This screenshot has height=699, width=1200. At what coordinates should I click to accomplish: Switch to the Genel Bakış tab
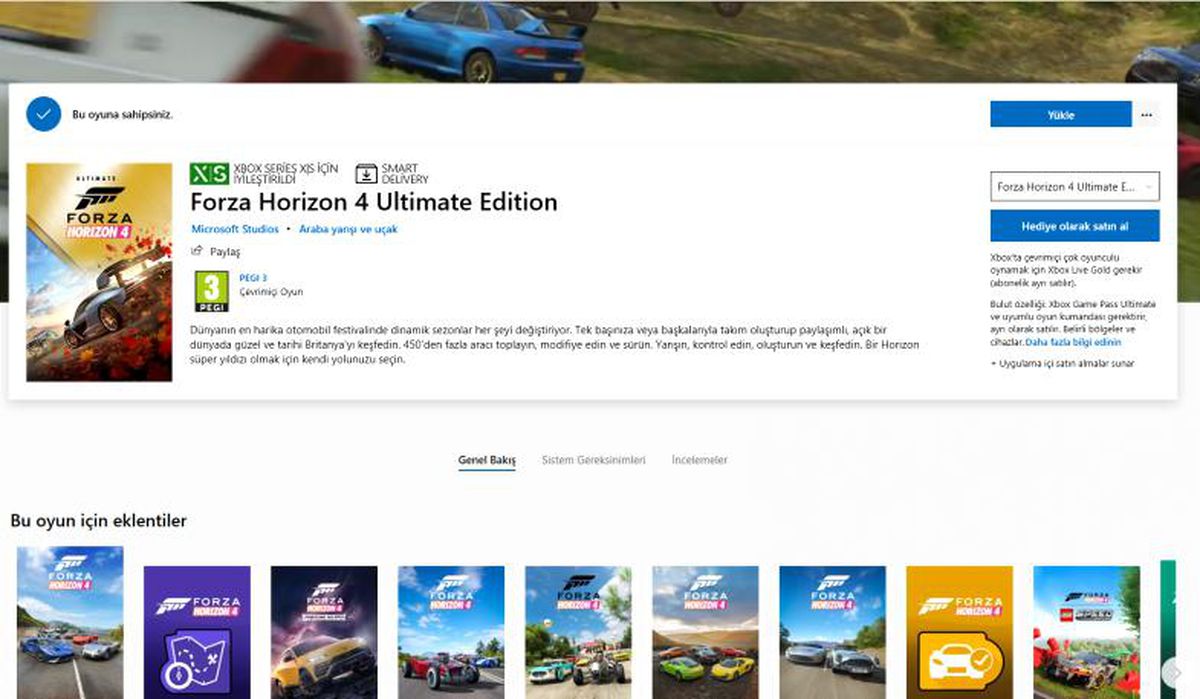click(487, 460)
